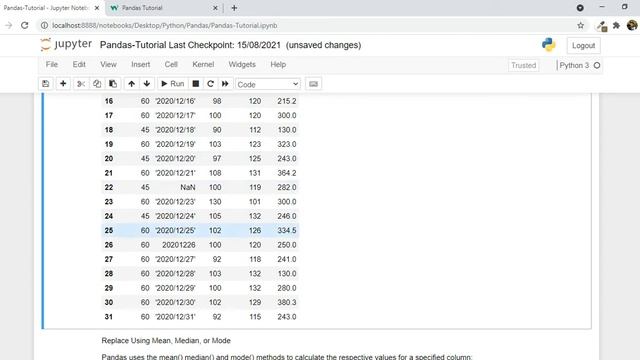
Task: Reload the page in browser
Action: [x=24, y=25]
